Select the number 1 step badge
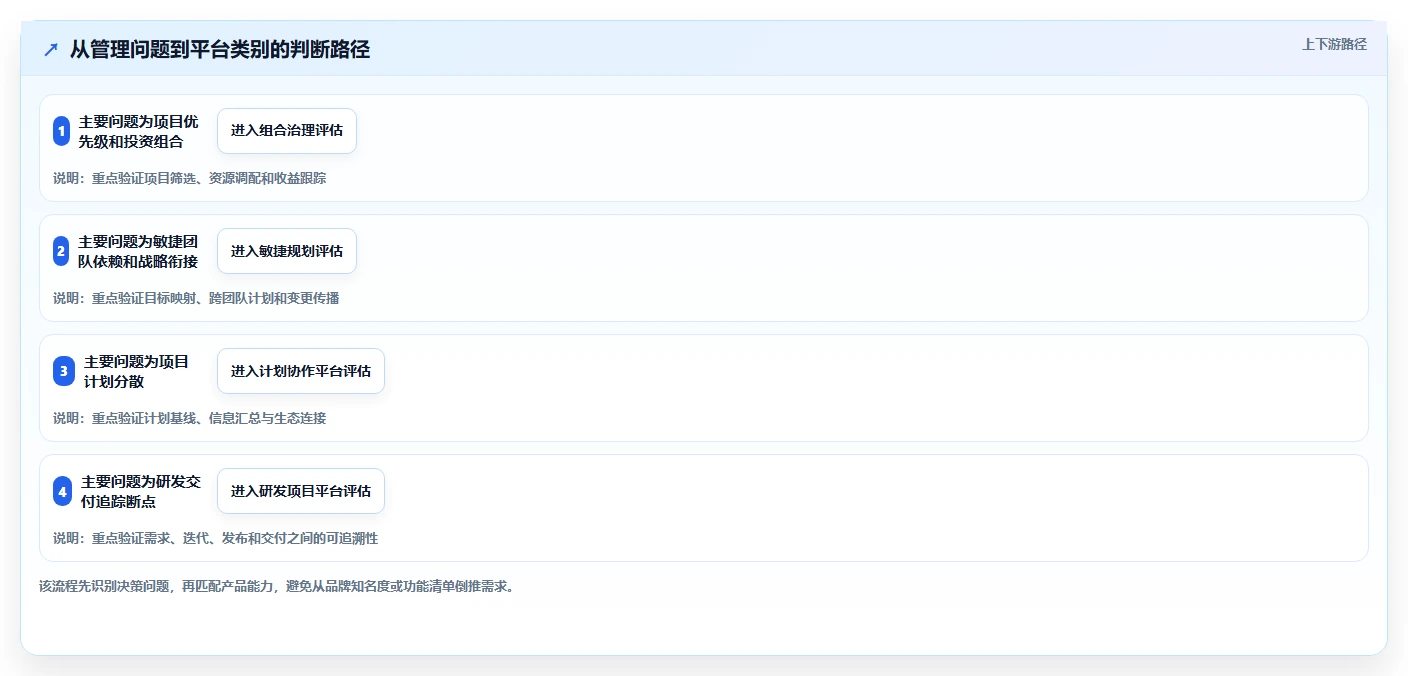Viewport: 1408px width, 676px height. pos(61,131)
